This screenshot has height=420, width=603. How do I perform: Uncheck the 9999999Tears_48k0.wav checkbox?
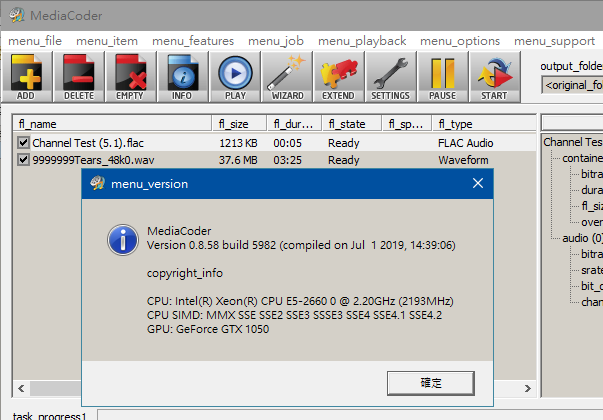[x=23, y=159]
